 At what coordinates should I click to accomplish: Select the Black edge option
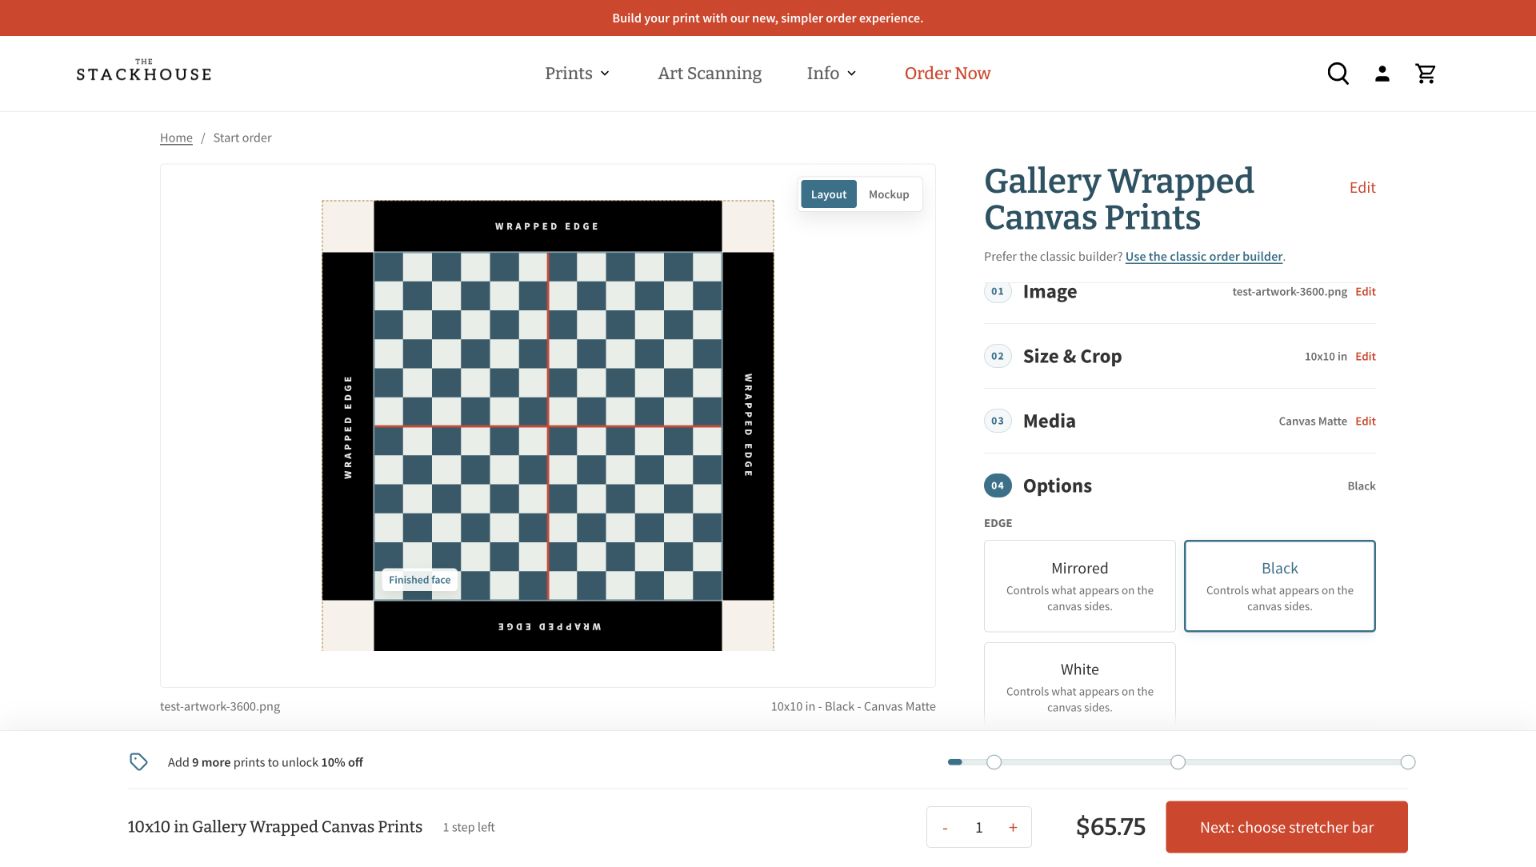click(x=1280, y=586)
